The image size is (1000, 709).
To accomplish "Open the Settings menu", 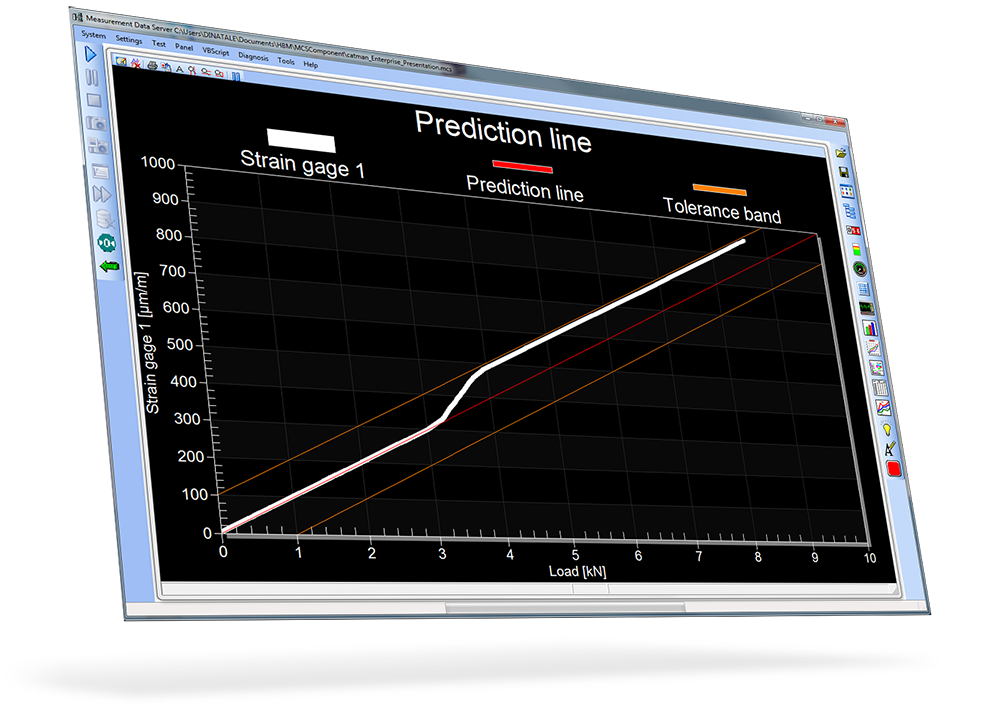I will tap(129, 40).
